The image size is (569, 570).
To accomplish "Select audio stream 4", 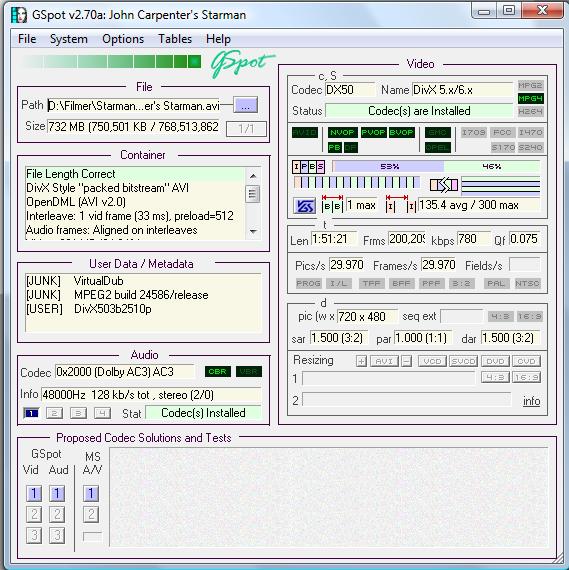I will coord(102,413).
